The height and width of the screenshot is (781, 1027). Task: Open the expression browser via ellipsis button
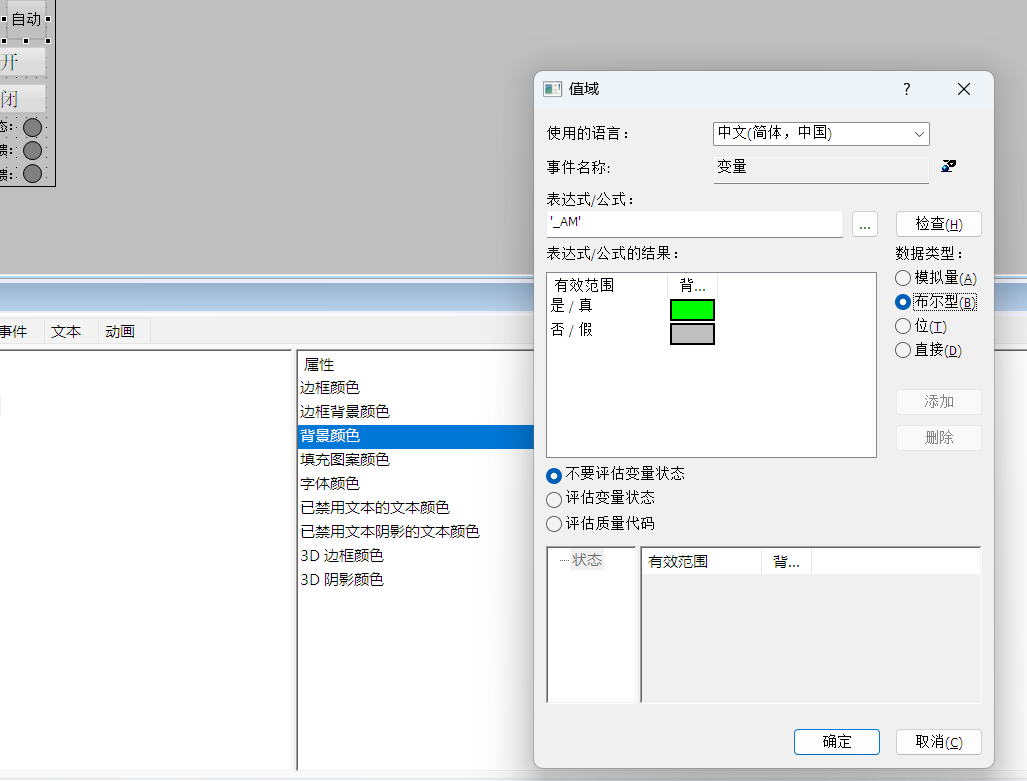864,224
